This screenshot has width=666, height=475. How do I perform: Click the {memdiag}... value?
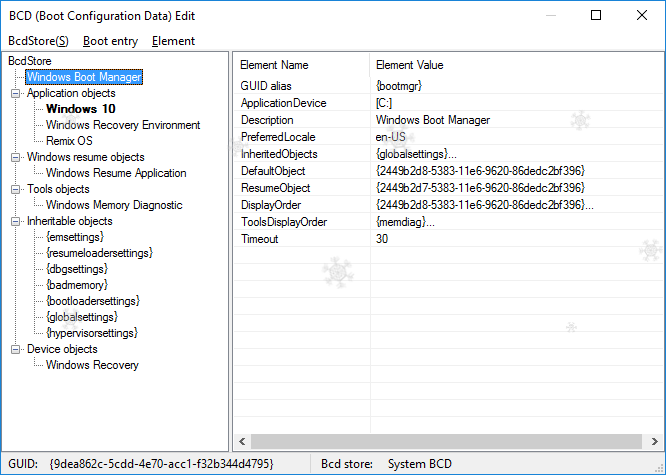tap(405, 222)
